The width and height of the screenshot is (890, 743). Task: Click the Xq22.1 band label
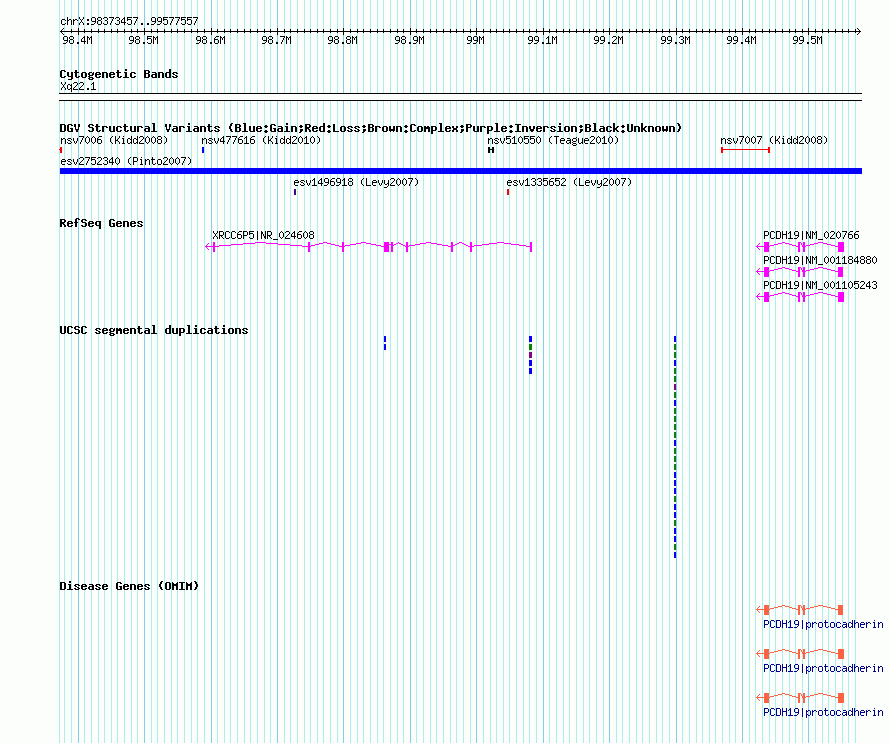(x=78, y=86)
